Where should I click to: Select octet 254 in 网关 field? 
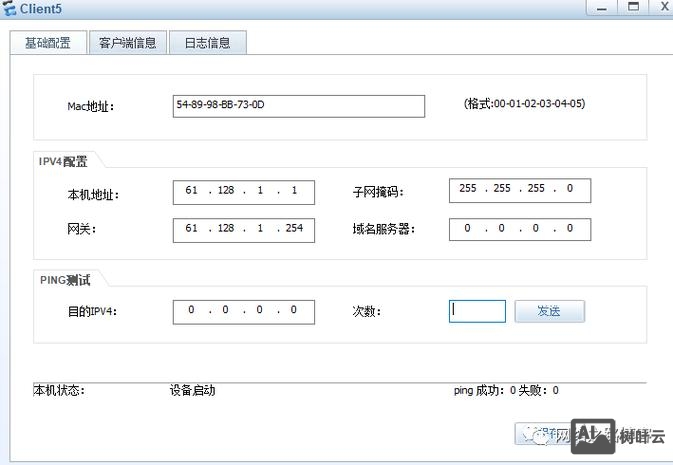tap(293, 229)
